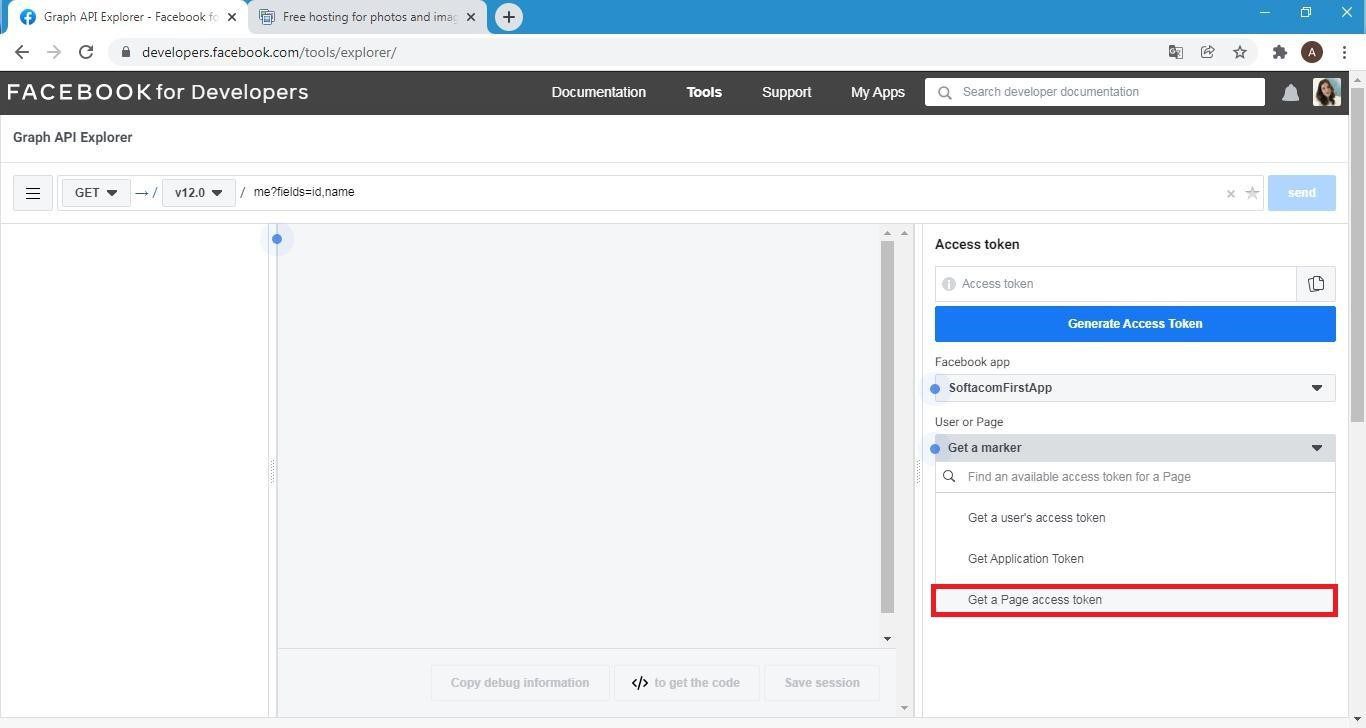Open the Chrome profile avatar A
The image size is (1366, 728).
(1312, 52)
